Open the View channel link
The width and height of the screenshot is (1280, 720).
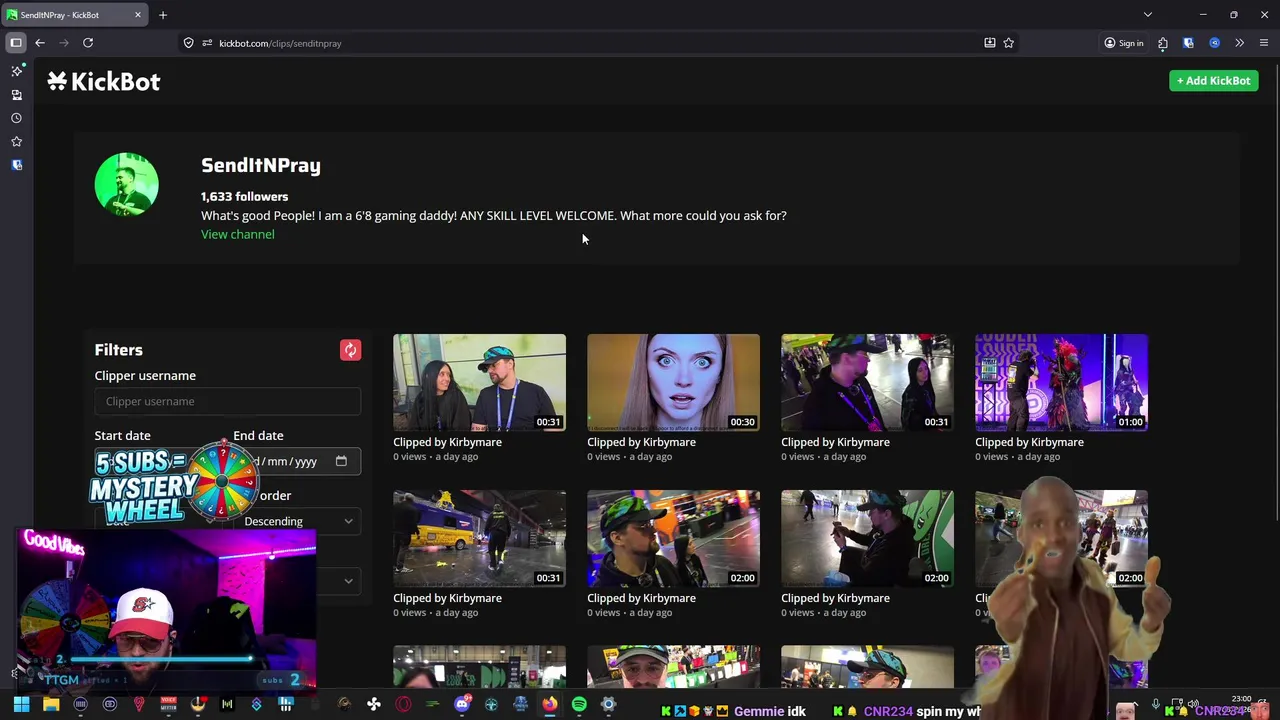(238, 234)
